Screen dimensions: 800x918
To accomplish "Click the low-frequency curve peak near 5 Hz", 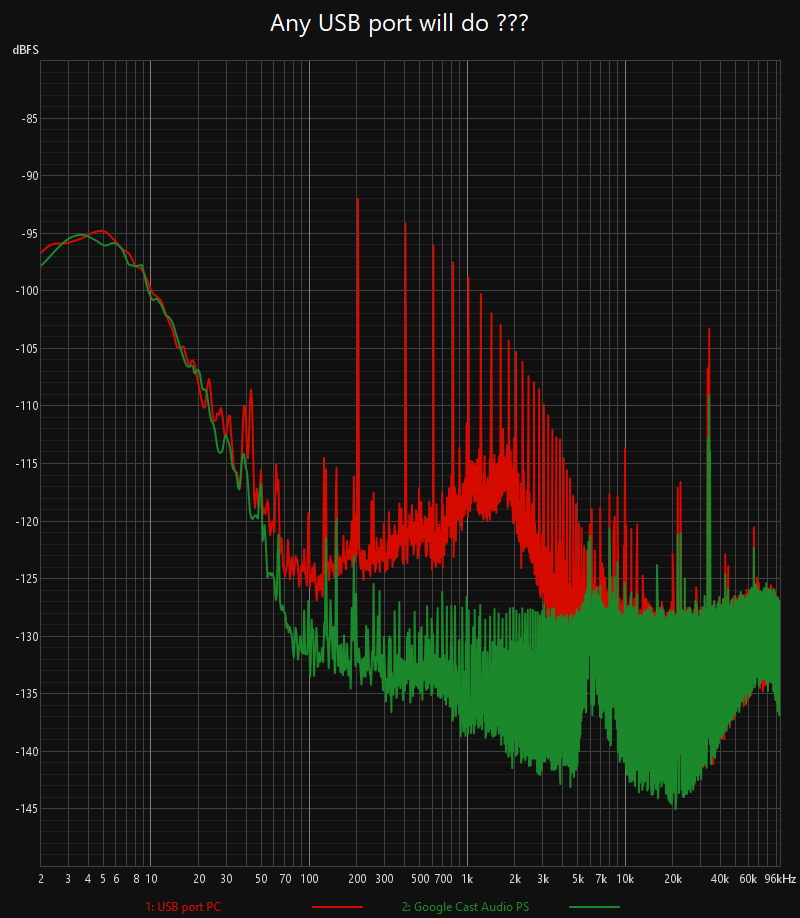I will coord(100,231).
